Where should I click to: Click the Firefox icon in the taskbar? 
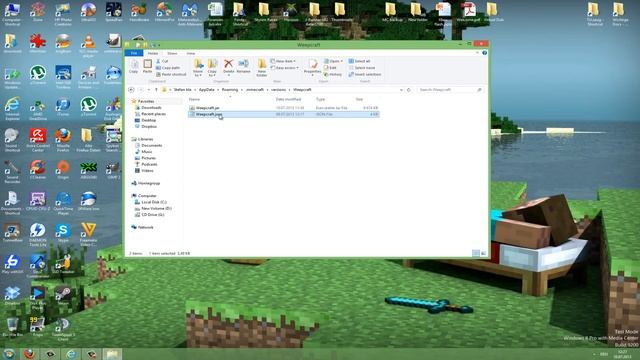29,354
